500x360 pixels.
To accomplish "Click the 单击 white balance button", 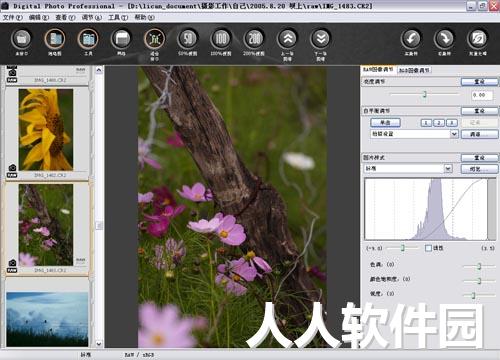I will (x=385, y=123).
